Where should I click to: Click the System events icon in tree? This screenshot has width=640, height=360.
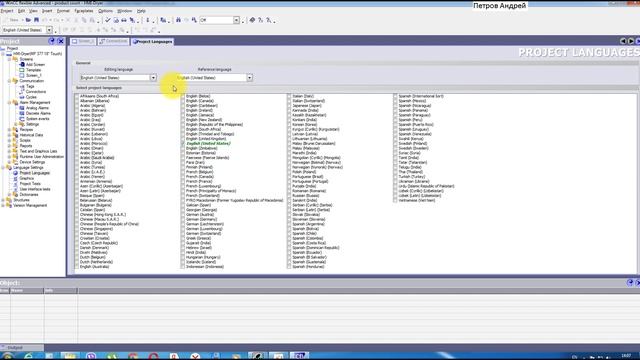tap(22, 118)
